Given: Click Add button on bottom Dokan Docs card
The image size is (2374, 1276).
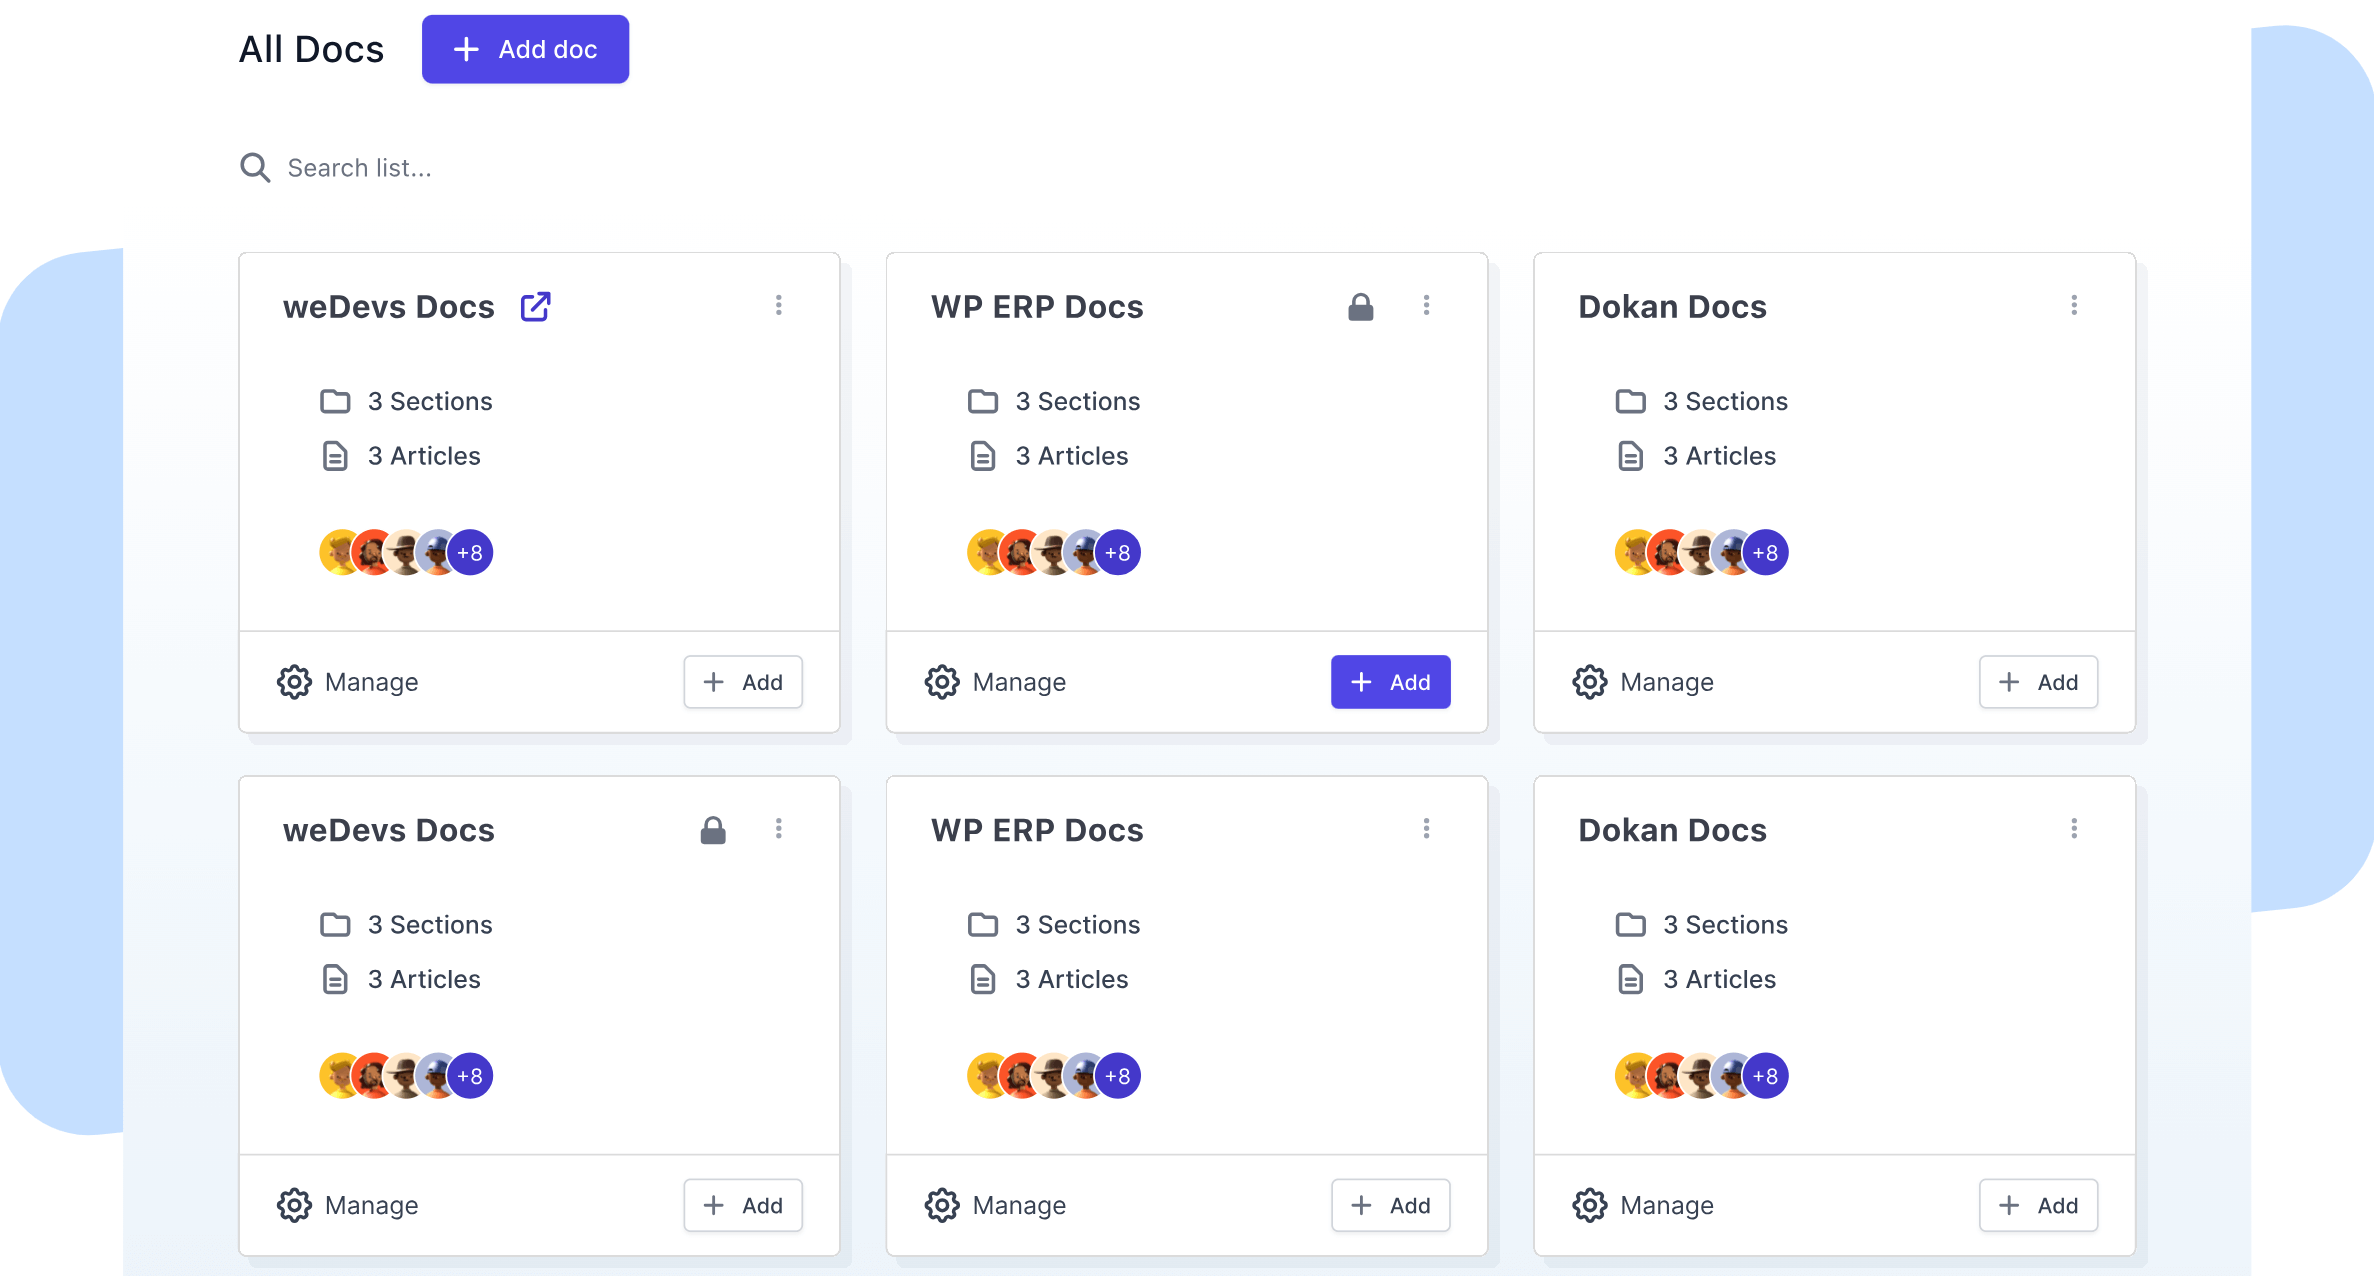Looking at the screenshot, I should coord(2038,1205).
